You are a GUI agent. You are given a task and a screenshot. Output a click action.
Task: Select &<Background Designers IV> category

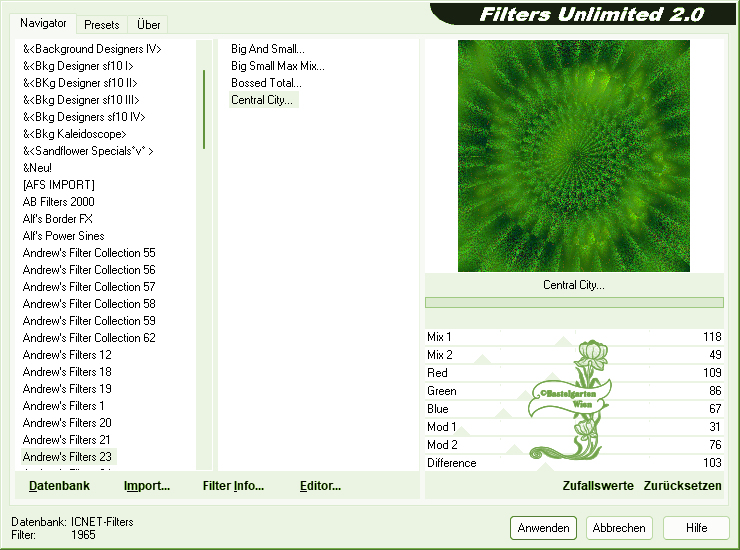pos(92,49)
